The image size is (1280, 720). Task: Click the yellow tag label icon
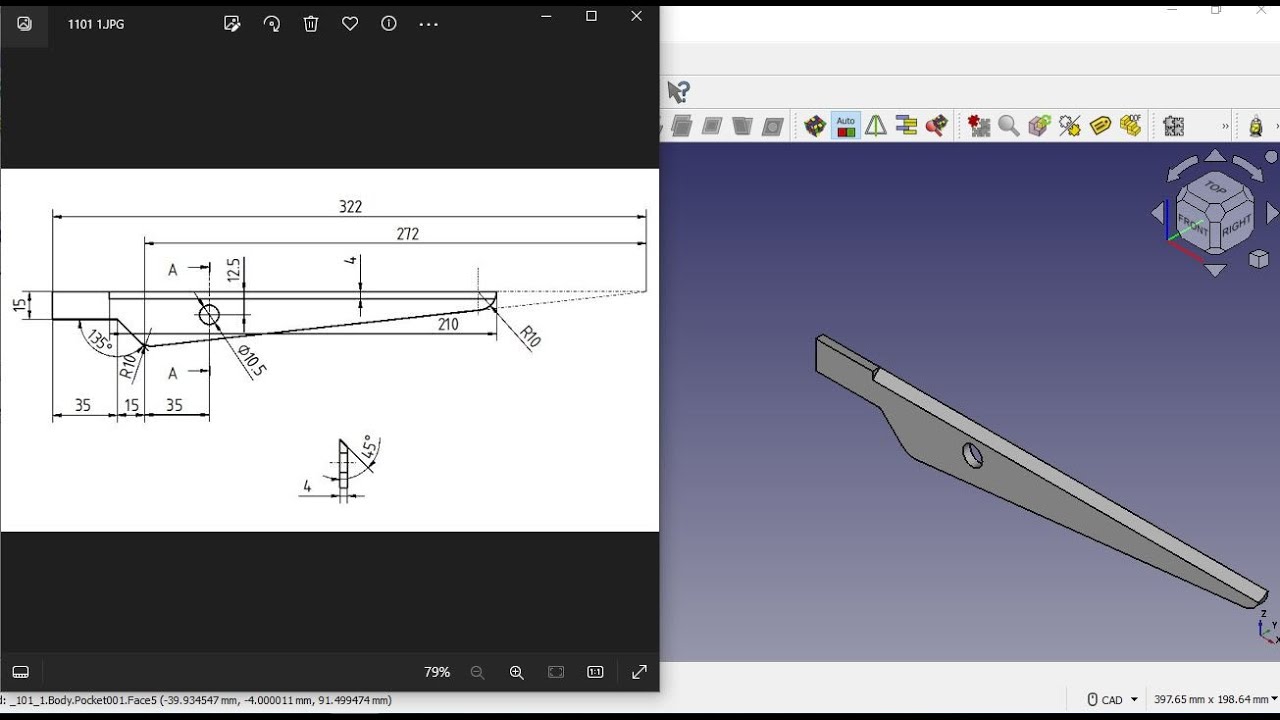coord(1100,126)
